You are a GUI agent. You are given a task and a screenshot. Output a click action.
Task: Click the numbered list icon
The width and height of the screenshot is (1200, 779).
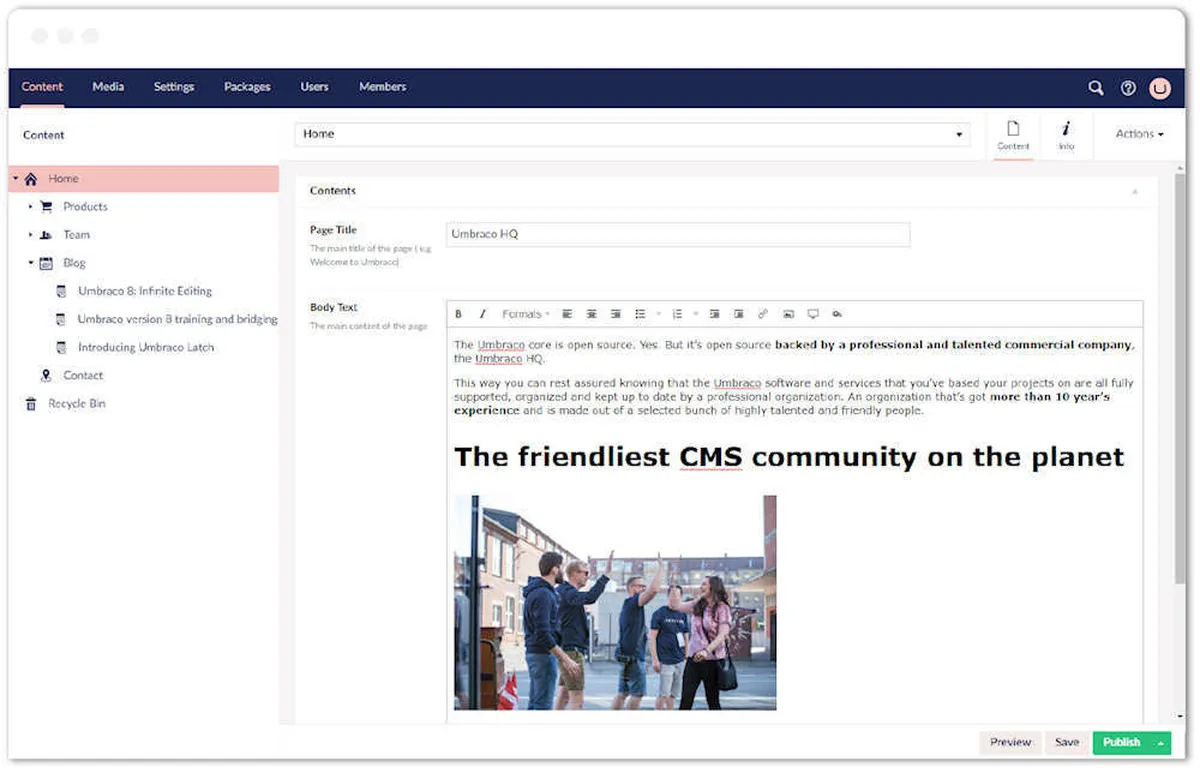click(x=677, y=314)
